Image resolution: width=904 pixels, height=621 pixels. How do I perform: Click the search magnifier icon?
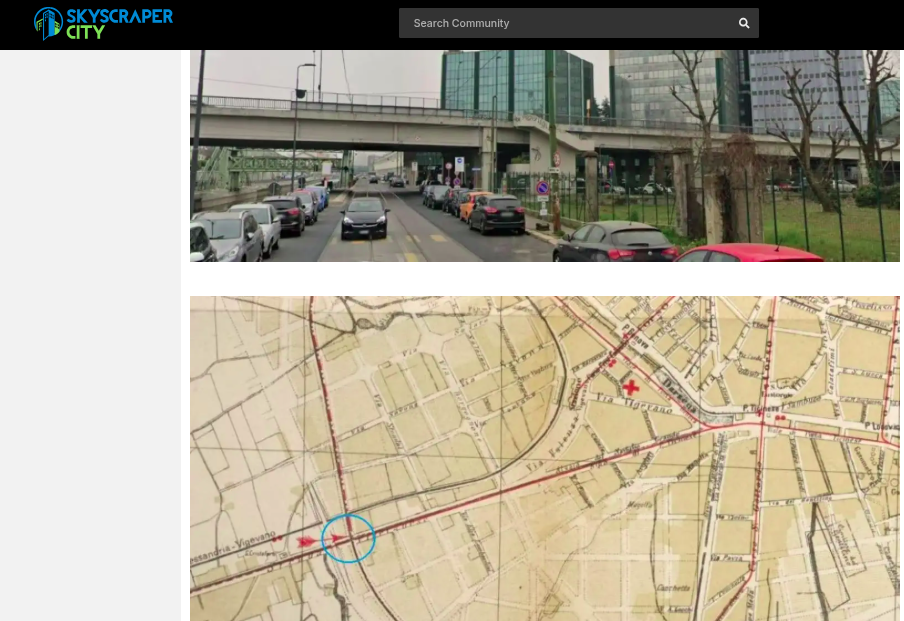744,23
